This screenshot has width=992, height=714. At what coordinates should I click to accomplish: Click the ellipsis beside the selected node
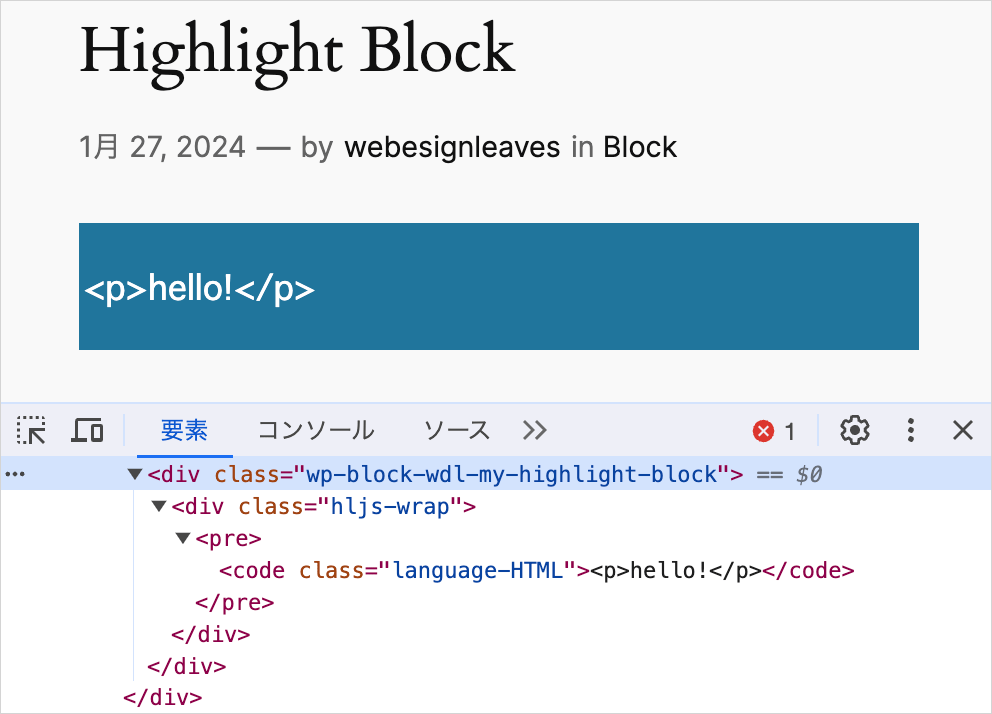pyautogui.click(x=15, y=475)
